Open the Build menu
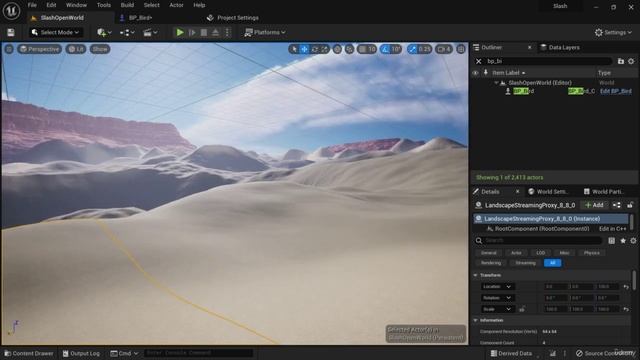This screenshot has width=640, height=360. coord(127,5)
